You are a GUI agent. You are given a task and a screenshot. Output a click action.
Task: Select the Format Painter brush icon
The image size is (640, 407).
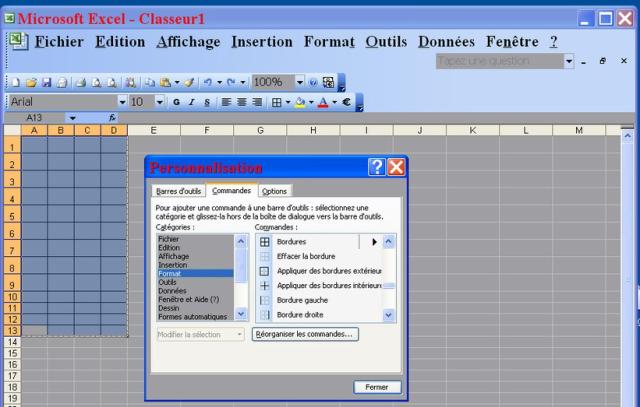point(189,82)
